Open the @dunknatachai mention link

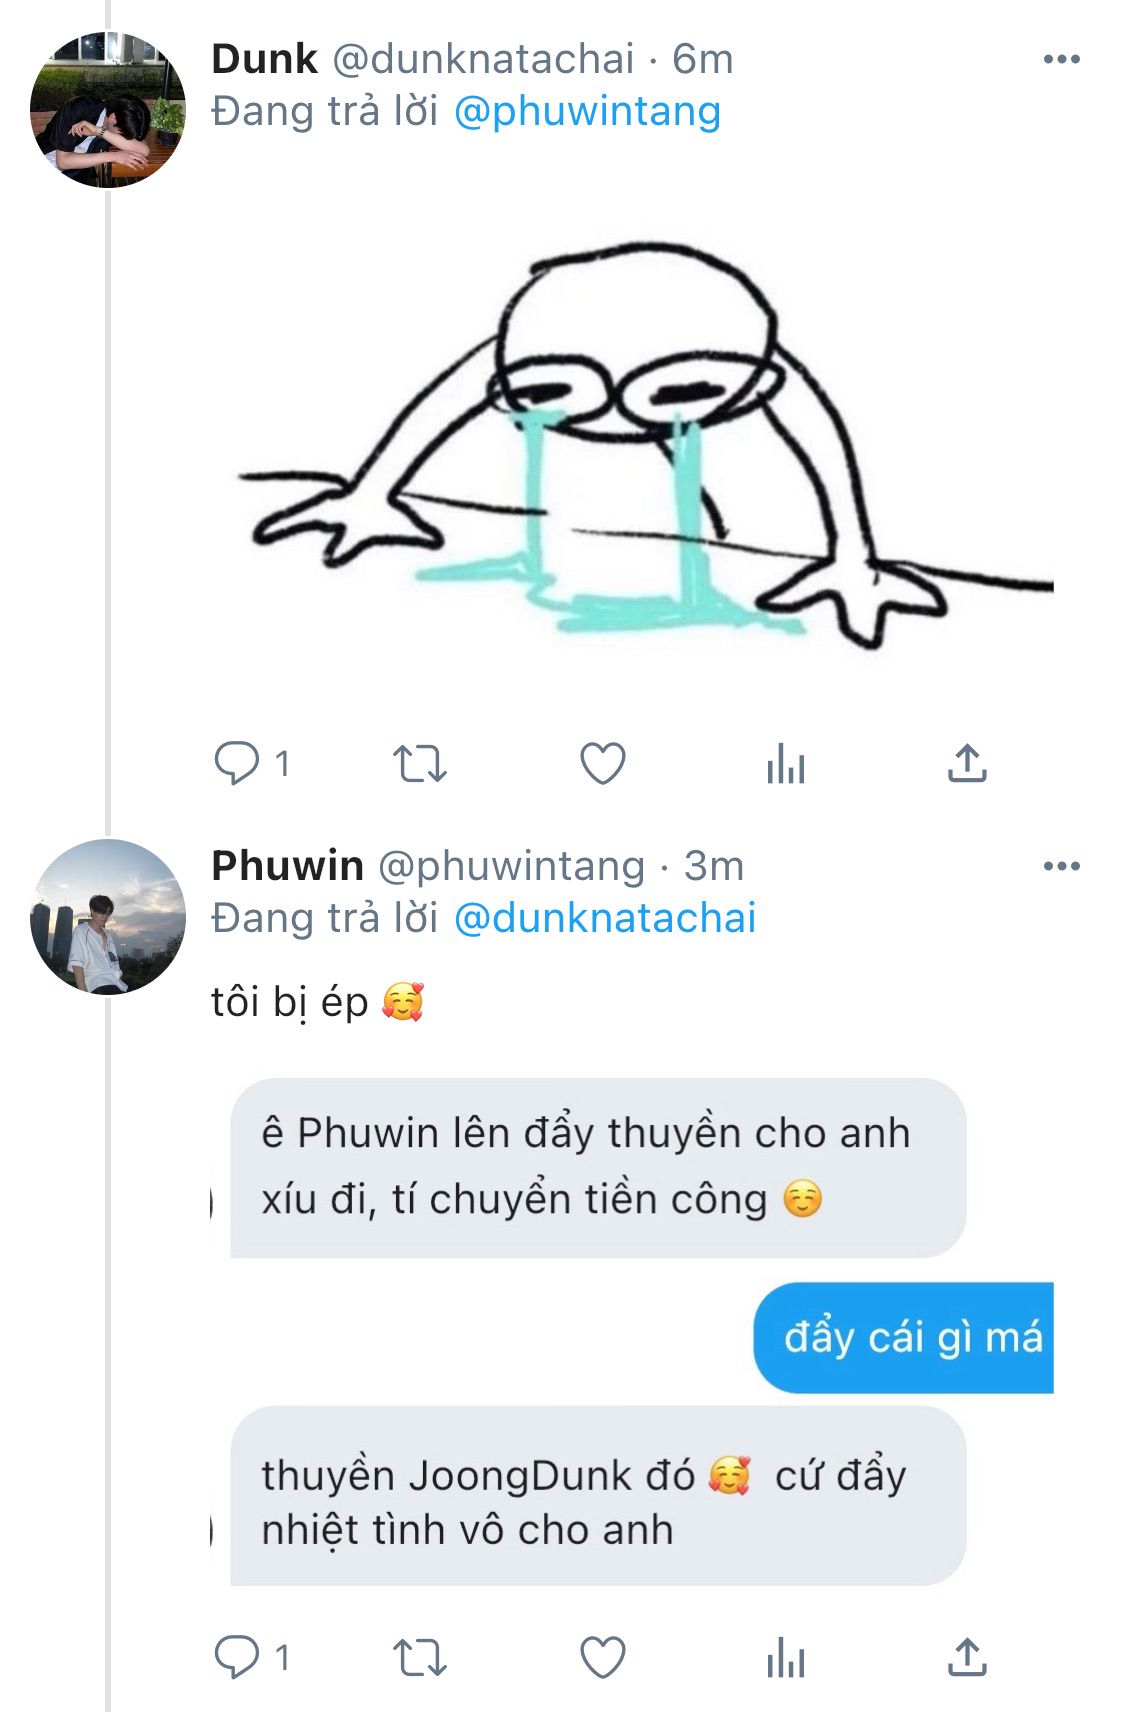pos(605,918)
